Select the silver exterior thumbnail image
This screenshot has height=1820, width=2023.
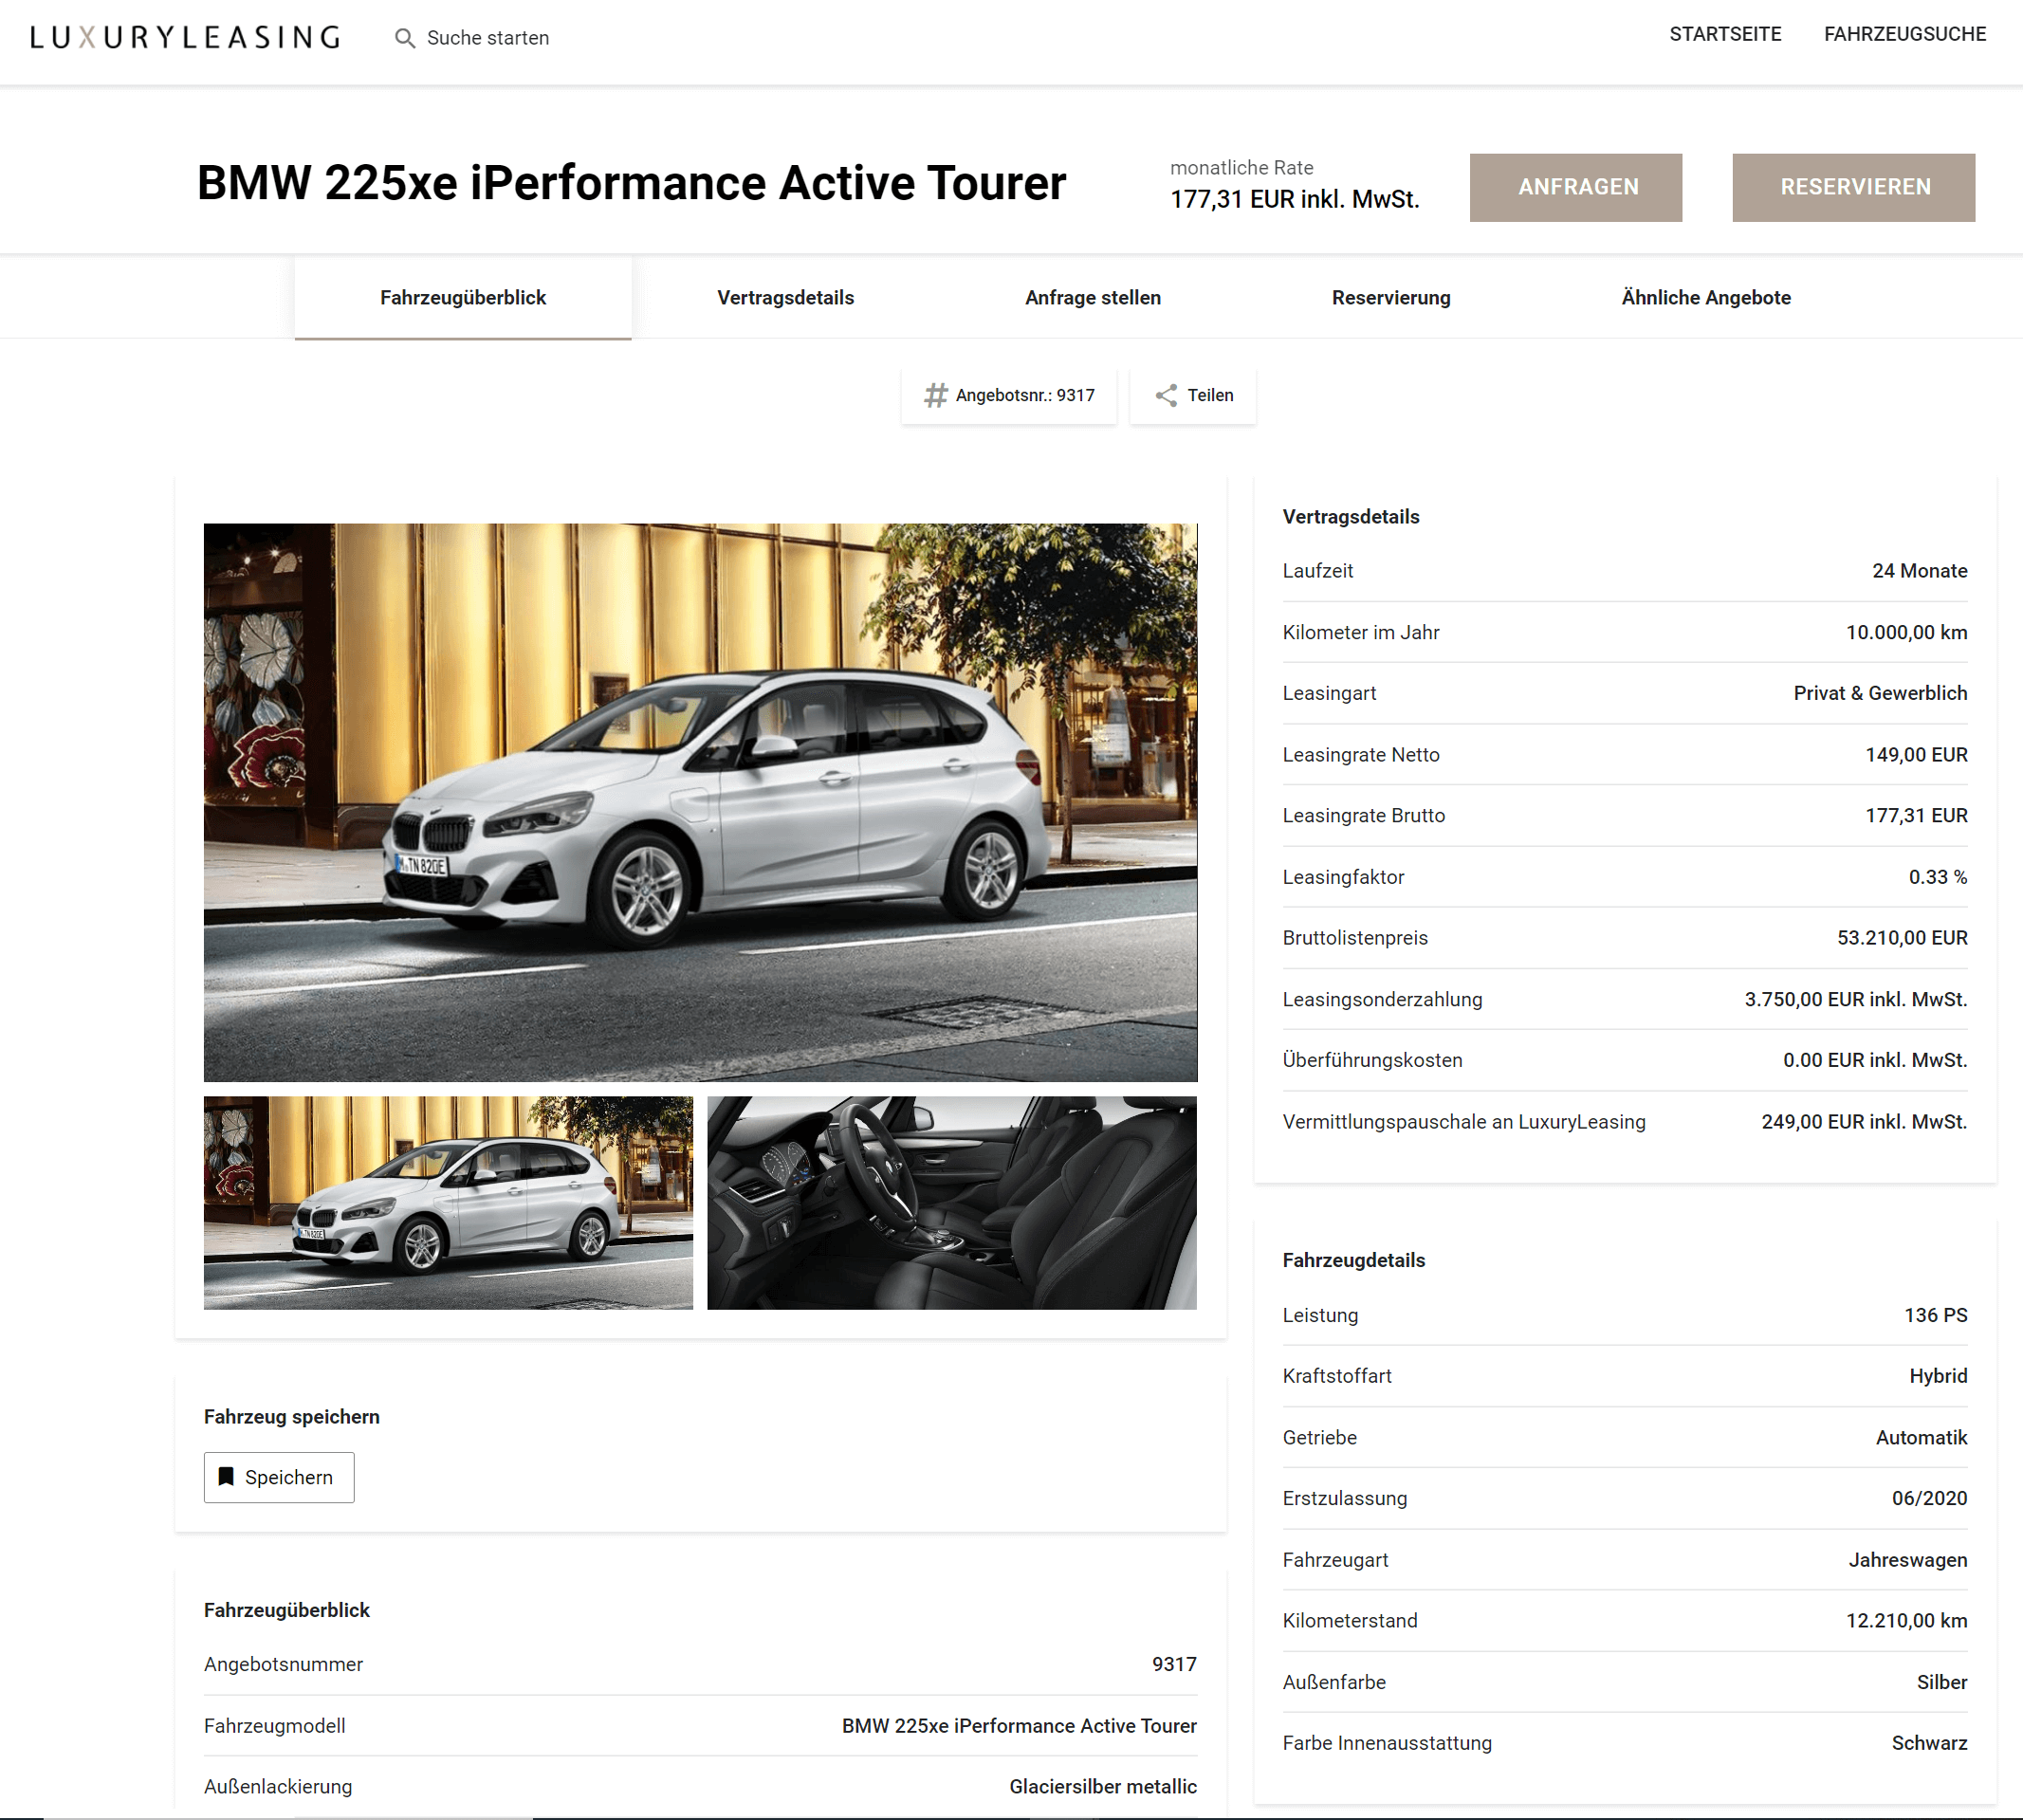(x=448, y=1202)
